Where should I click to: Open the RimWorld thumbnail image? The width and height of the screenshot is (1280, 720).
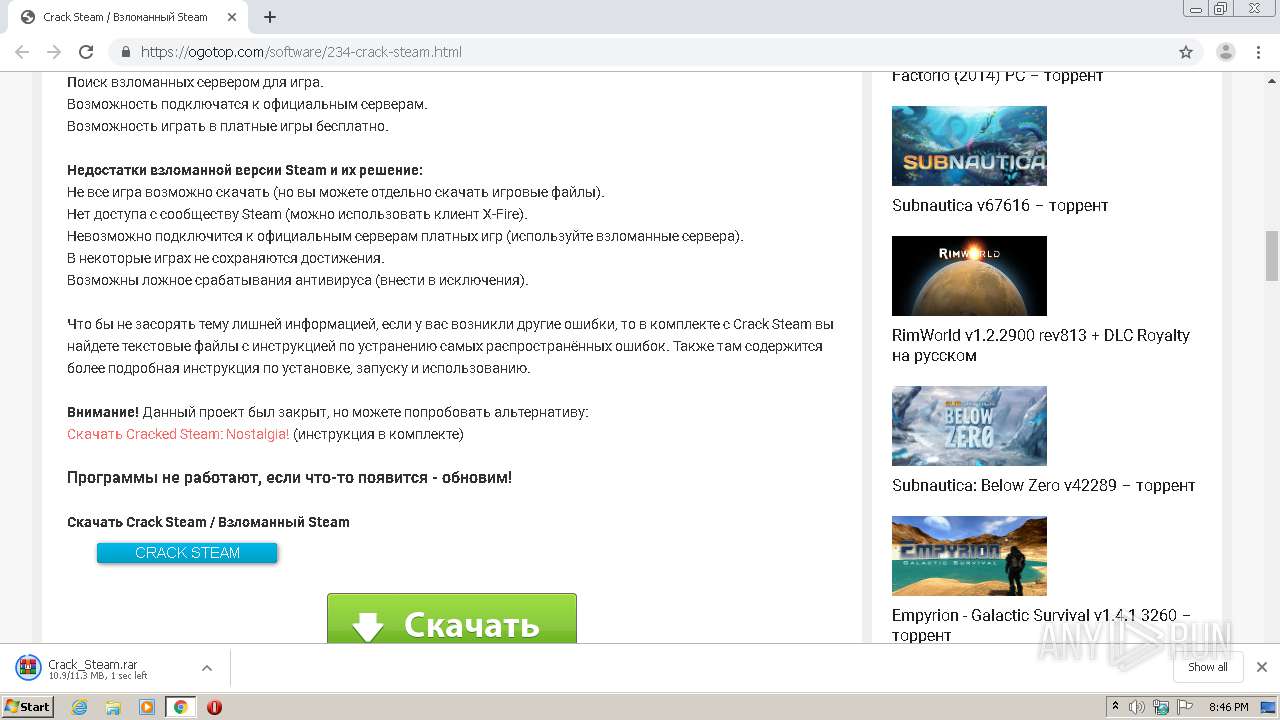pyautogui.click(x=969, y=276)
